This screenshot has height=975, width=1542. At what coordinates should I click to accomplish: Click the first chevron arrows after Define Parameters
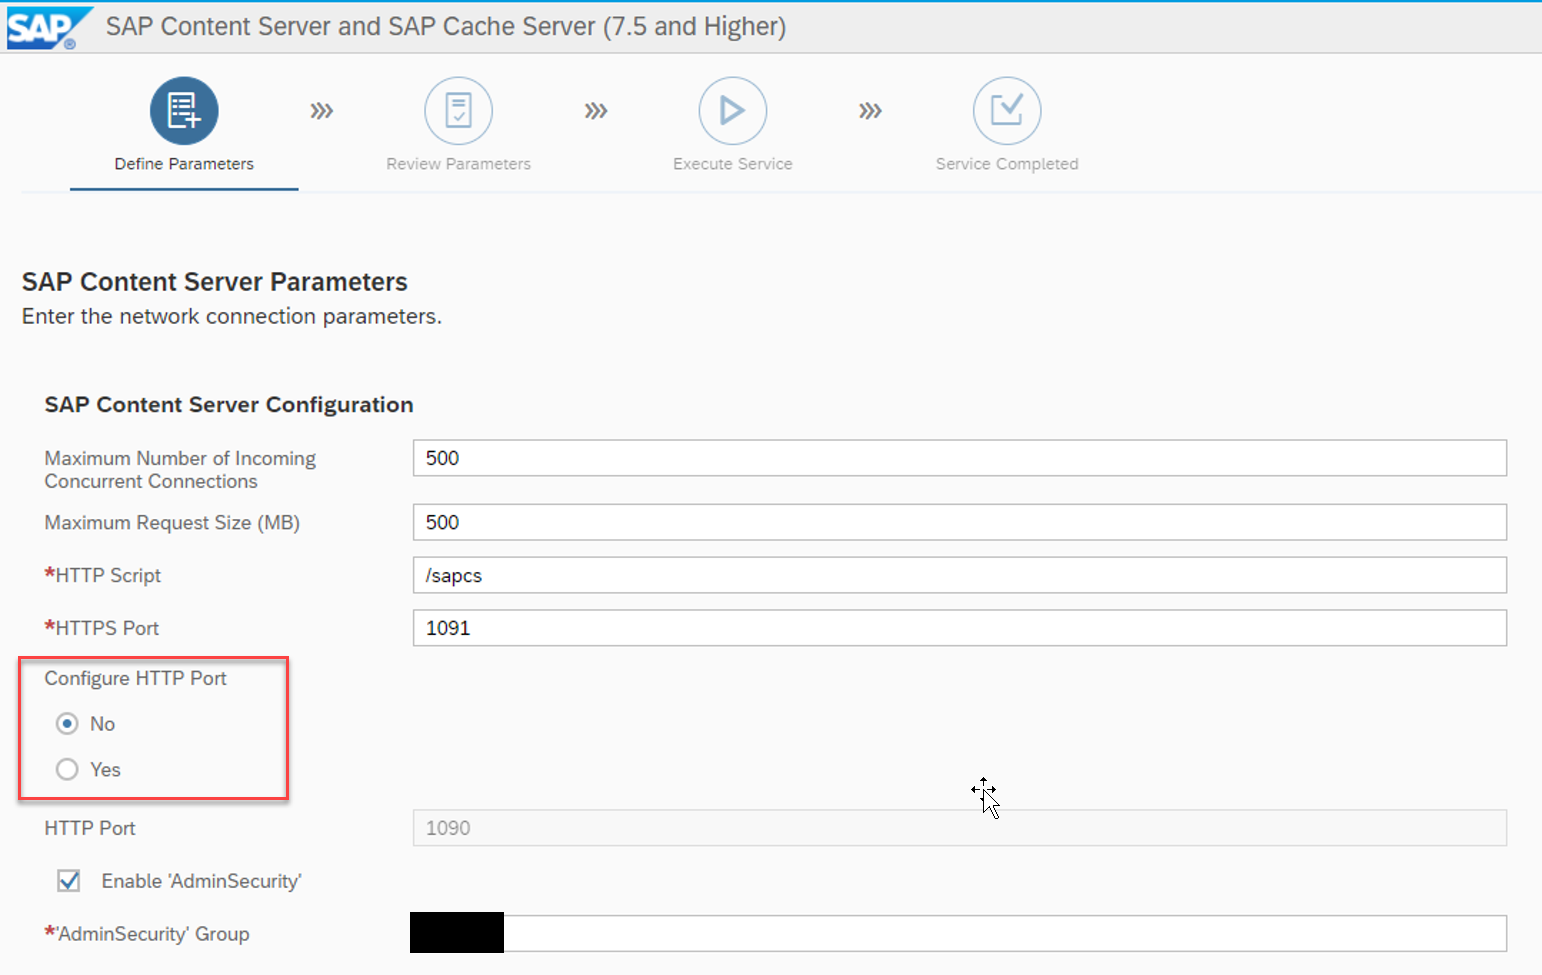(x=321, y=110)
